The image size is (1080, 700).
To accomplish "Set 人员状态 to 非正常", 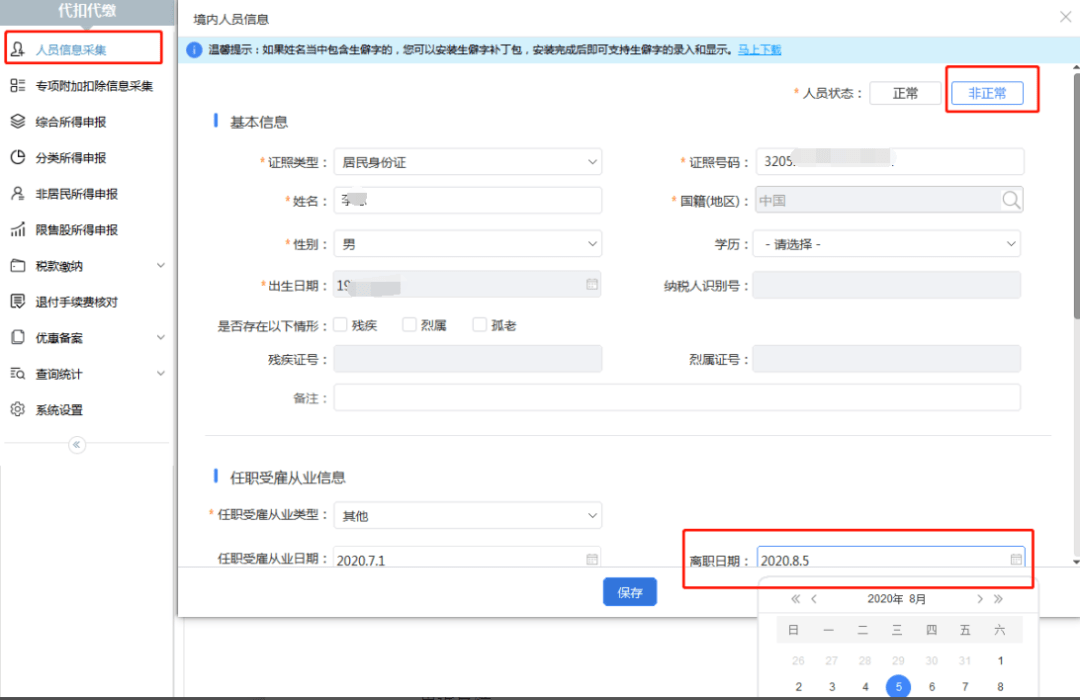I will pyautogui.click(x=987, y=93).
